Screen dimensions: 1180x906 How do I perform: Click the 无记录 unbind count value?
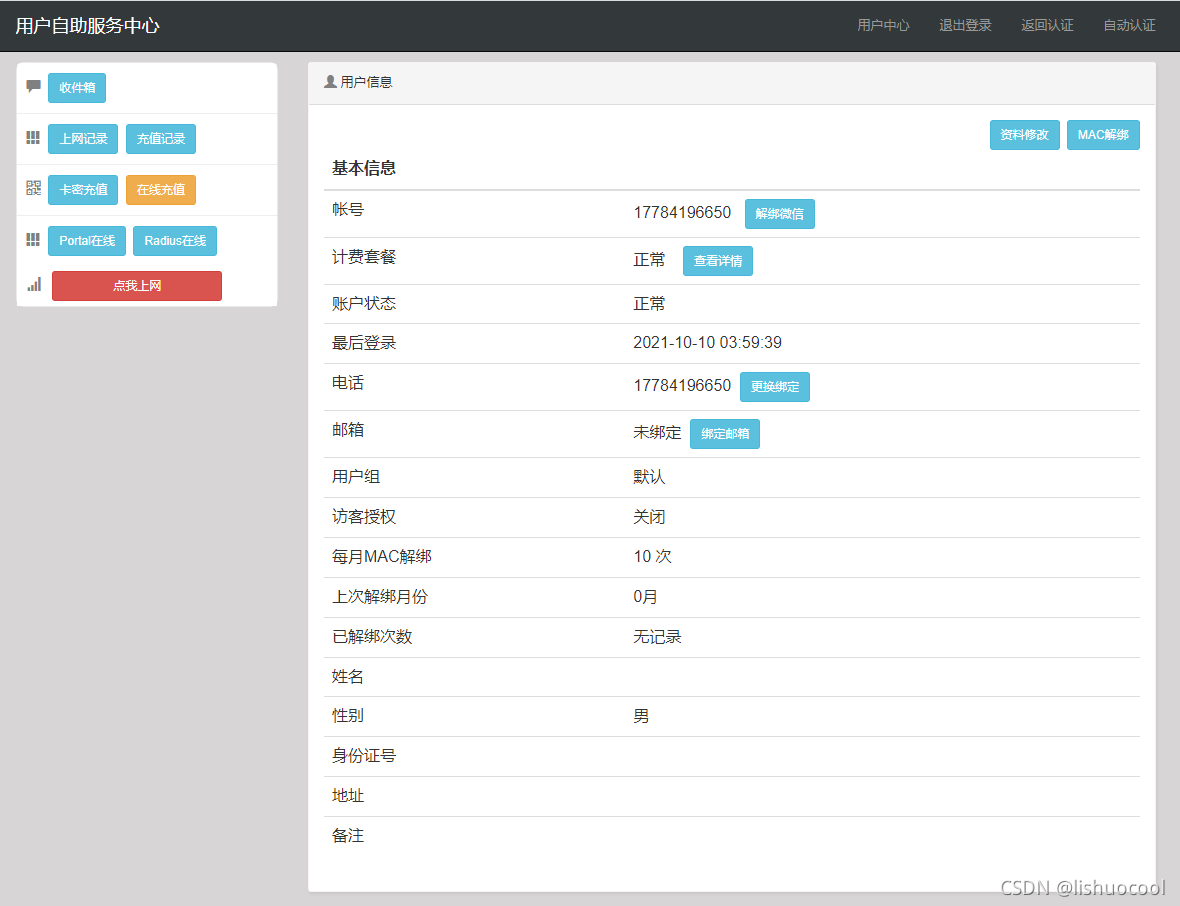(x=657, y=637)
